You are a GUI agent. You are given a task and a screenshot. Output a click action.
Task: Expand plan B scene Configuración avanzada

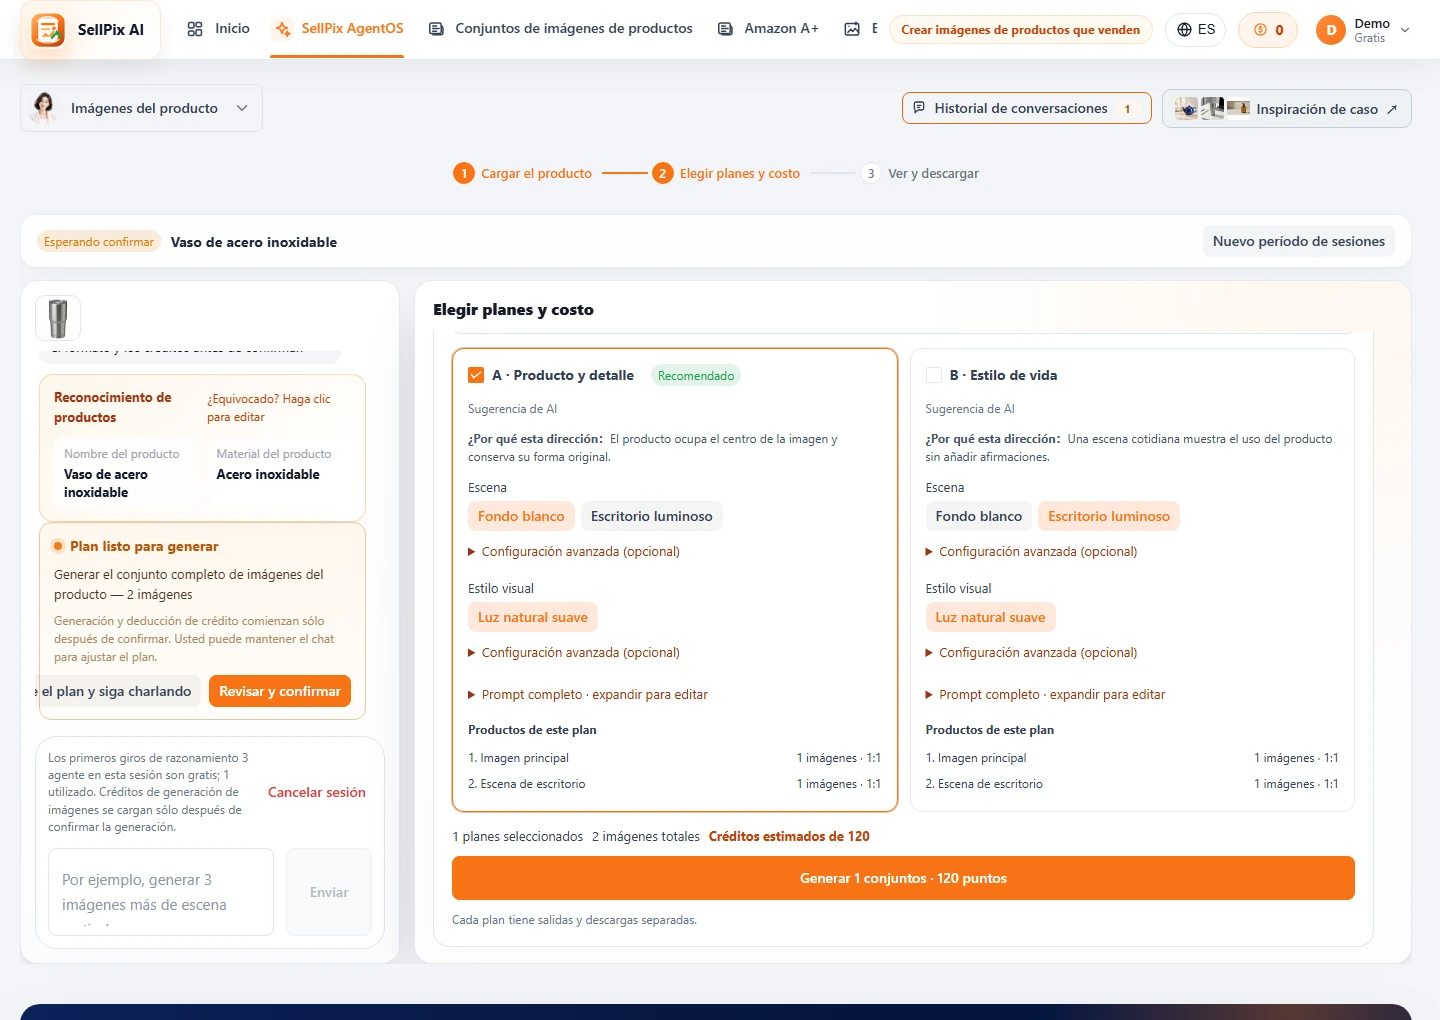point(1031,552)
